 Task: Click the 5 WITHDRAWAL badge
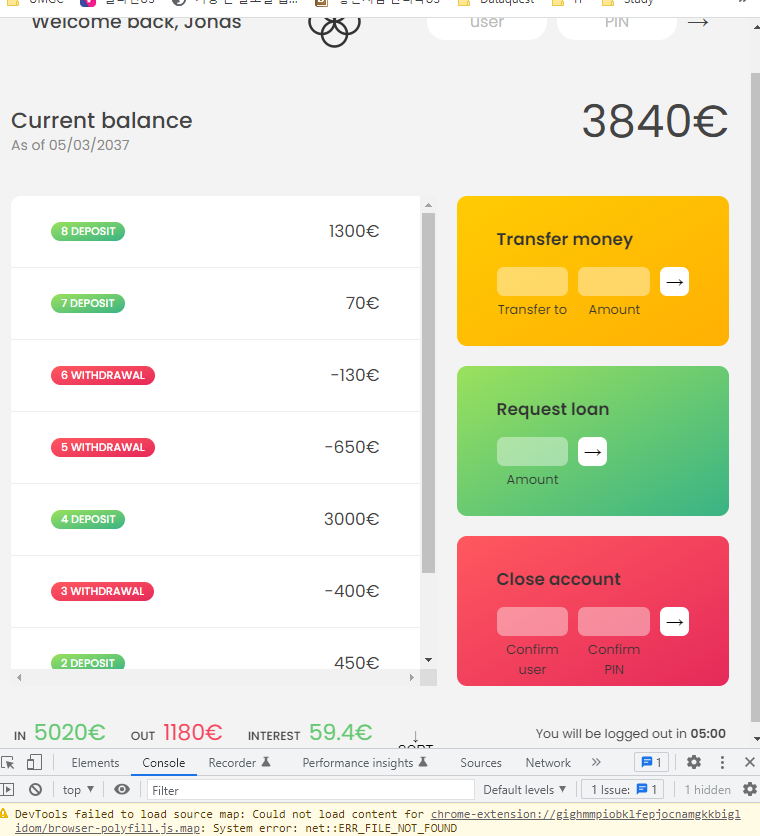(103, 447)
